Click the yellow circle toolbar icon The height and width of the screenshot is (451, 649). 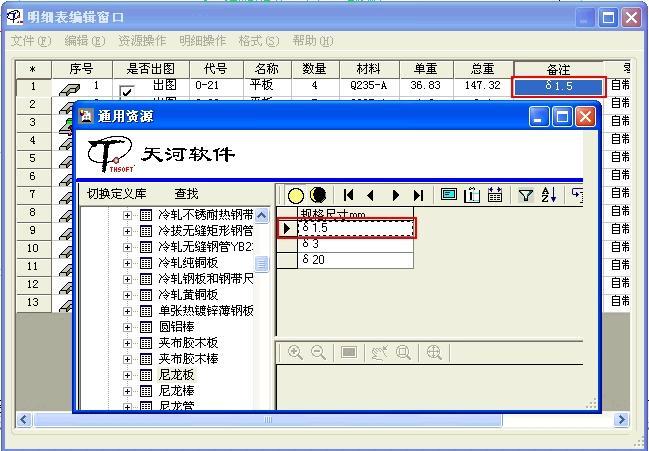click(296, 195)
